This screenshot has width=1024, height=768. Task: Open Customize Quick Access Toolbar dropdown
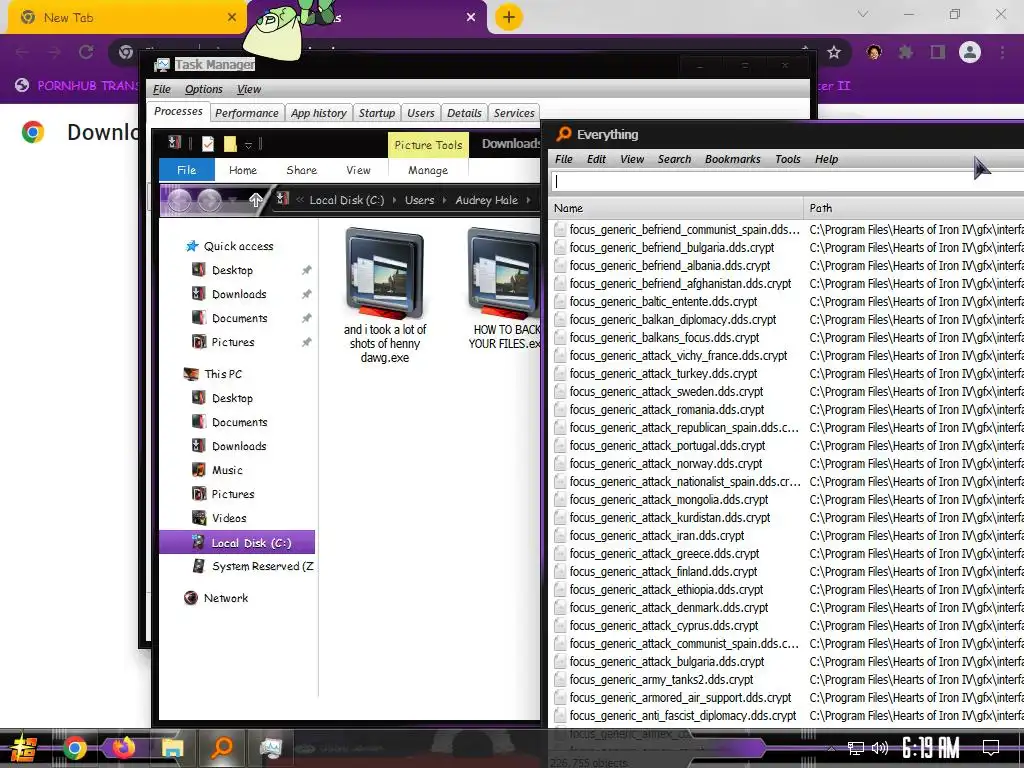pyautogui.click(x=248, y=144)
